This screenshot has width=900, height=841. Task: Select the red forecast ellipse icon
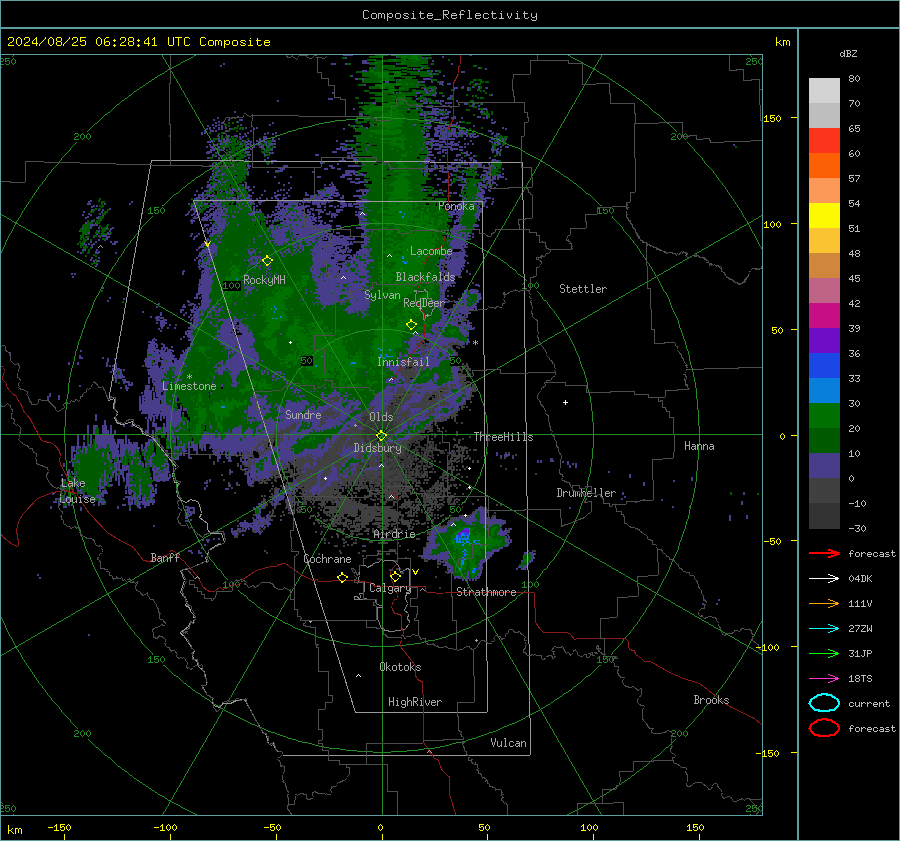pos(824,728)
